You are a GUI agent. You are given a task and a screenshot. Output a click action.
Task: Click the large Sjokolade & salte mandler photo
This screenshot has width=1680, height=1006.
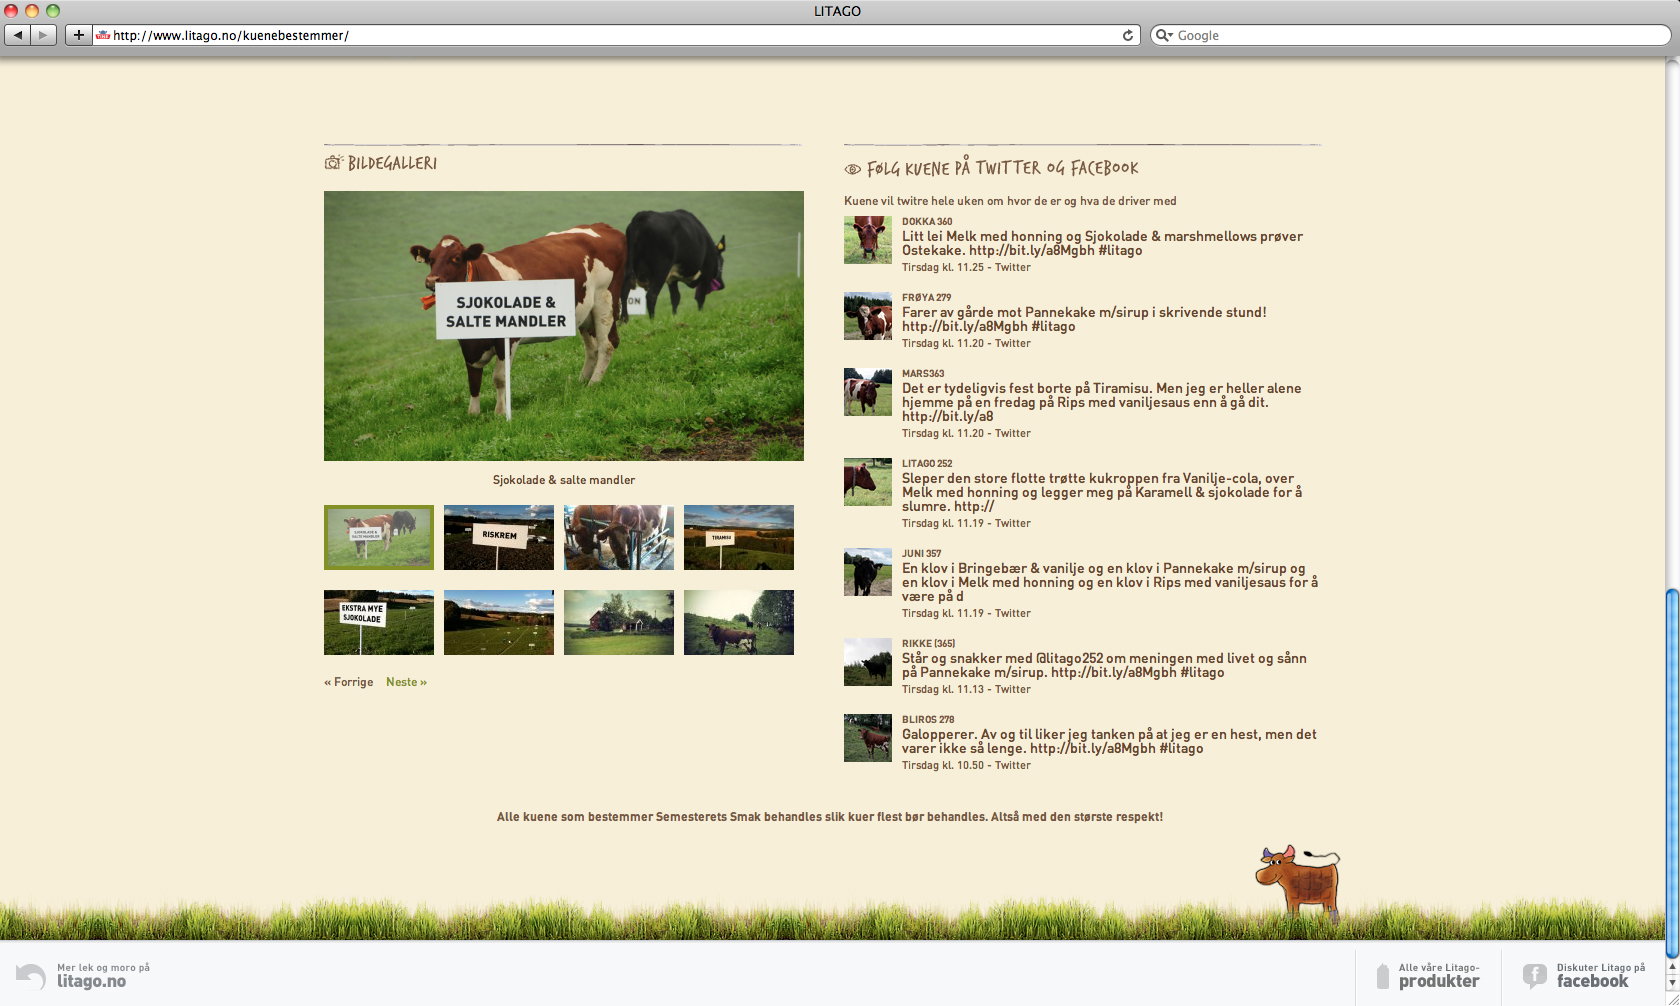coord(564,326)
